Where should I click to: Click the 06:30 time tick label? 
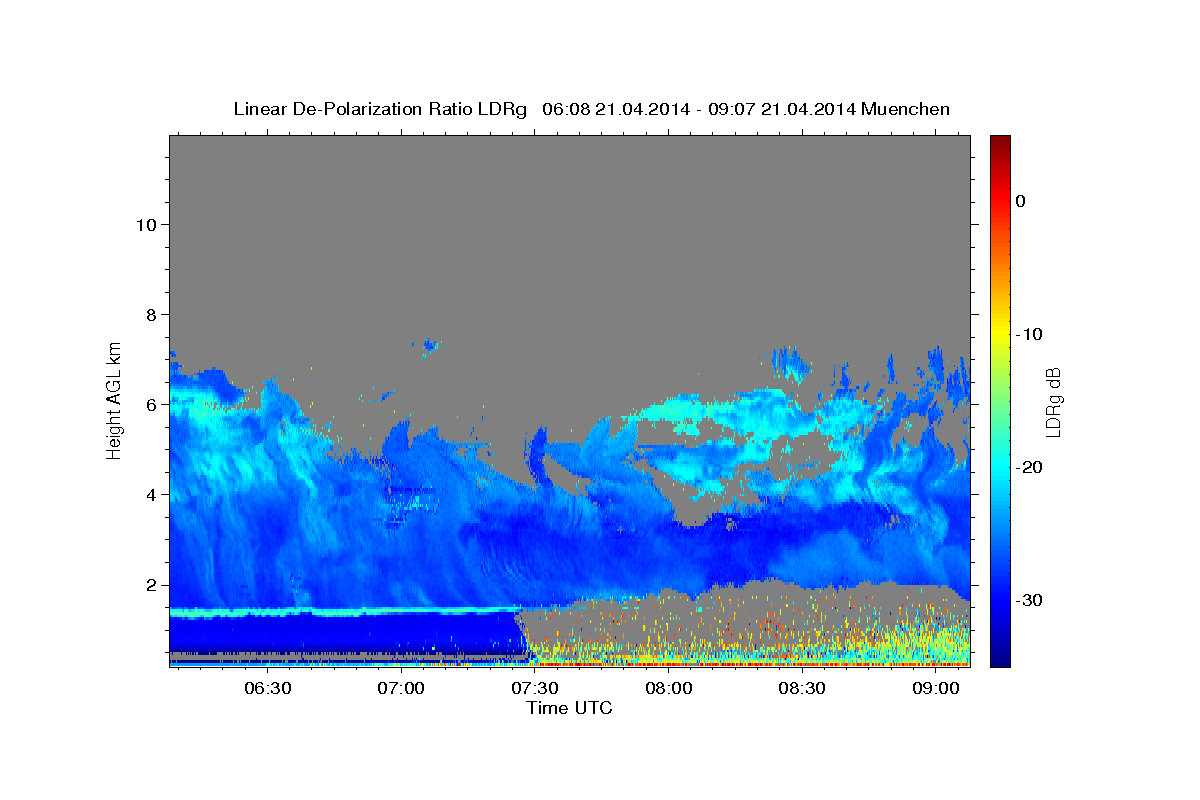pos(268,688)
